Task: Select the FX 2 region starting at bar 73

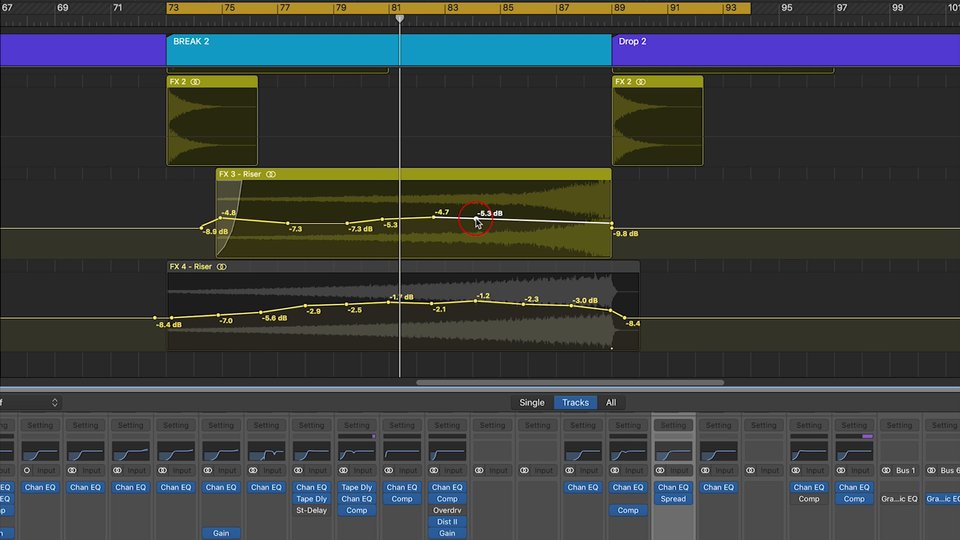Action: coord(212,121)
